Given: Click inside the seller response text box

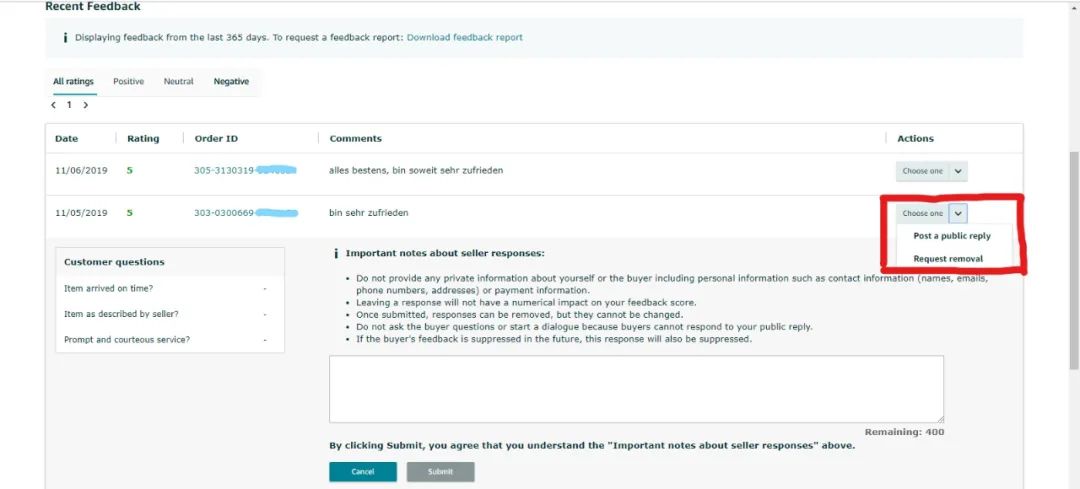Looking at the screenshot, I should pos(636,388).
